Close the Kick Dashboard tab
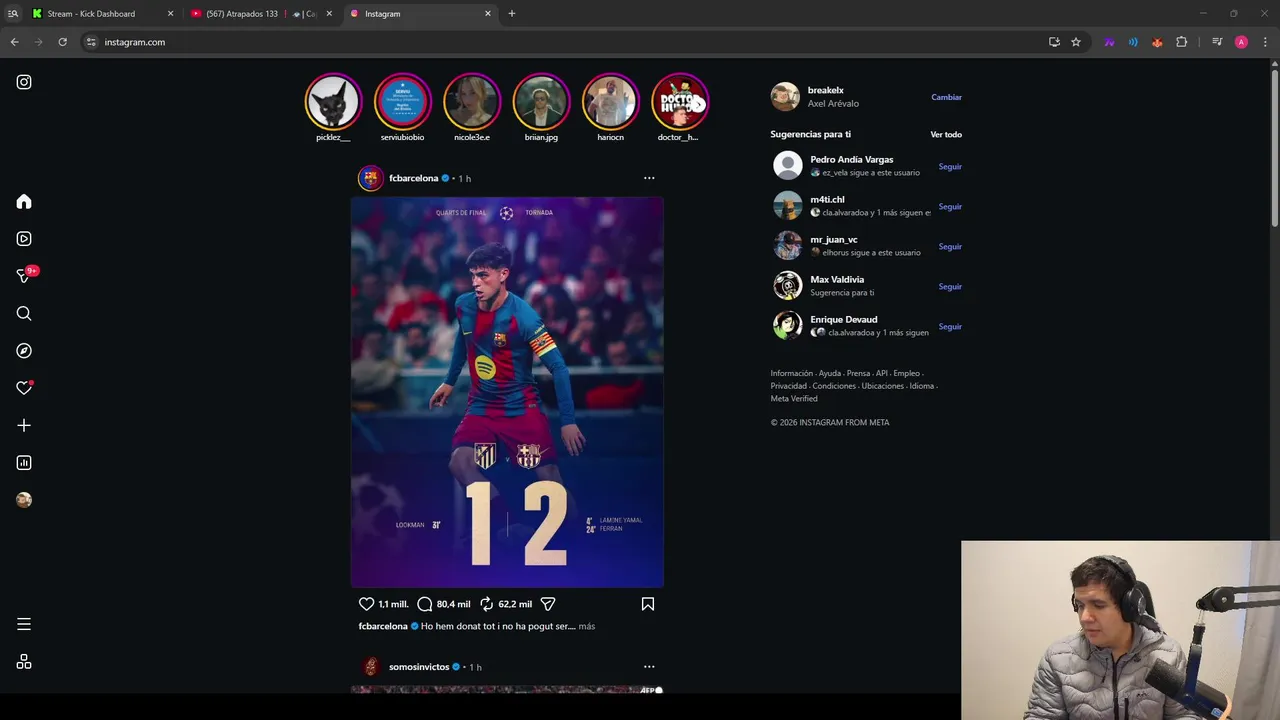Viewport: 1280px width, 720px height. pyautogui.click(x=170, y=14)
